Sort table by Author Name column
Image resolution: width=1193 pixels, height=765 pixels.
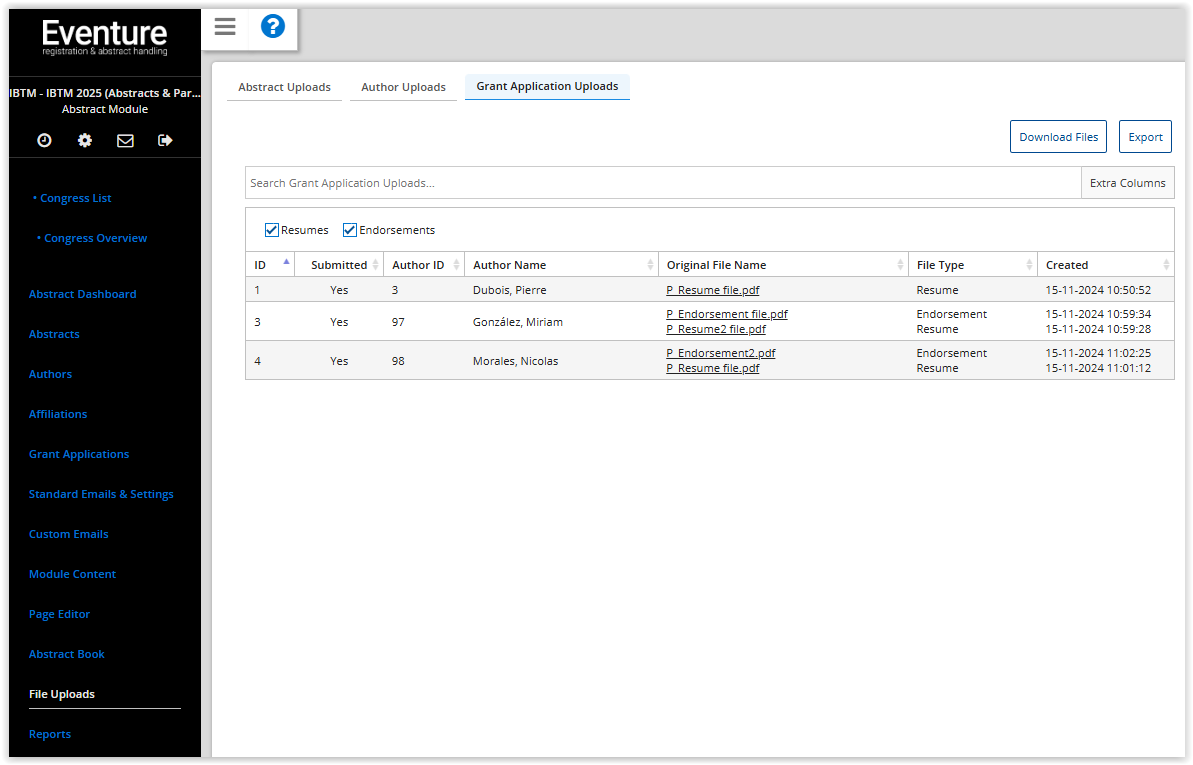(562, 265)
